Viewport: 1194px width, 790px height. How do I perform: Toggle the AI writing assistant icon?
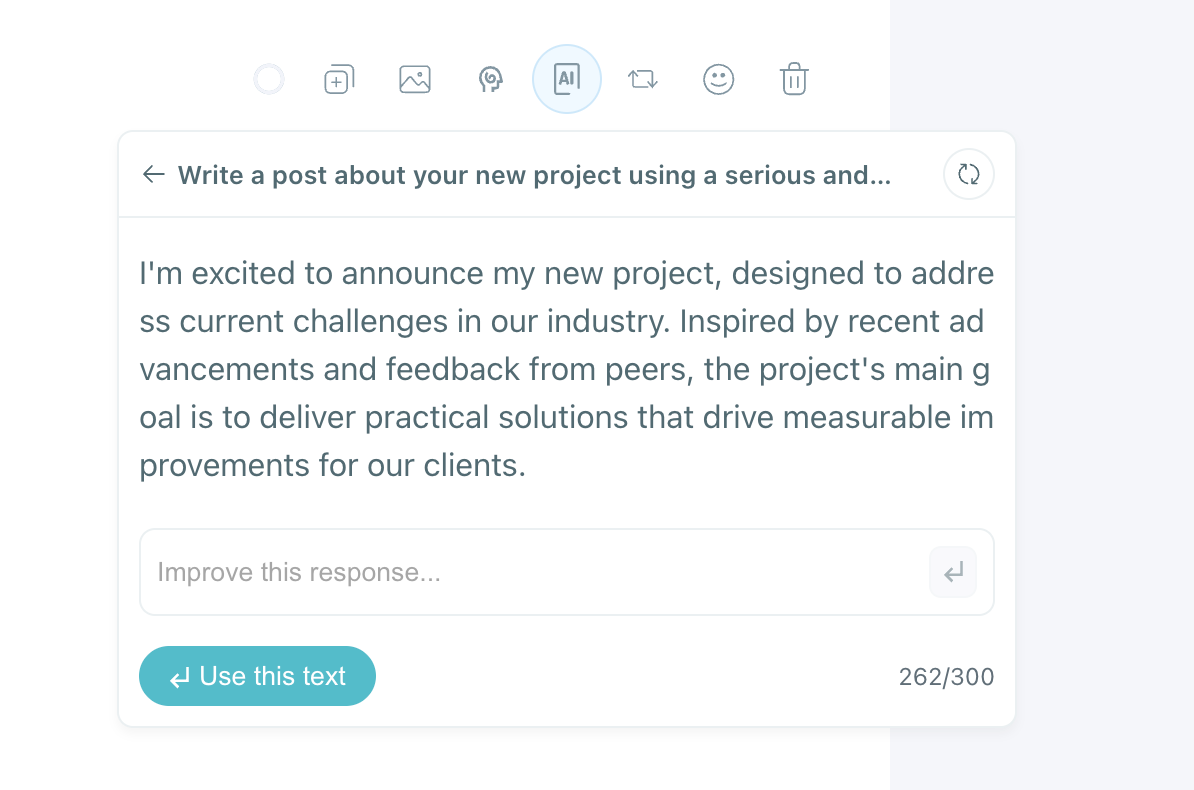(x=567, y=79)
